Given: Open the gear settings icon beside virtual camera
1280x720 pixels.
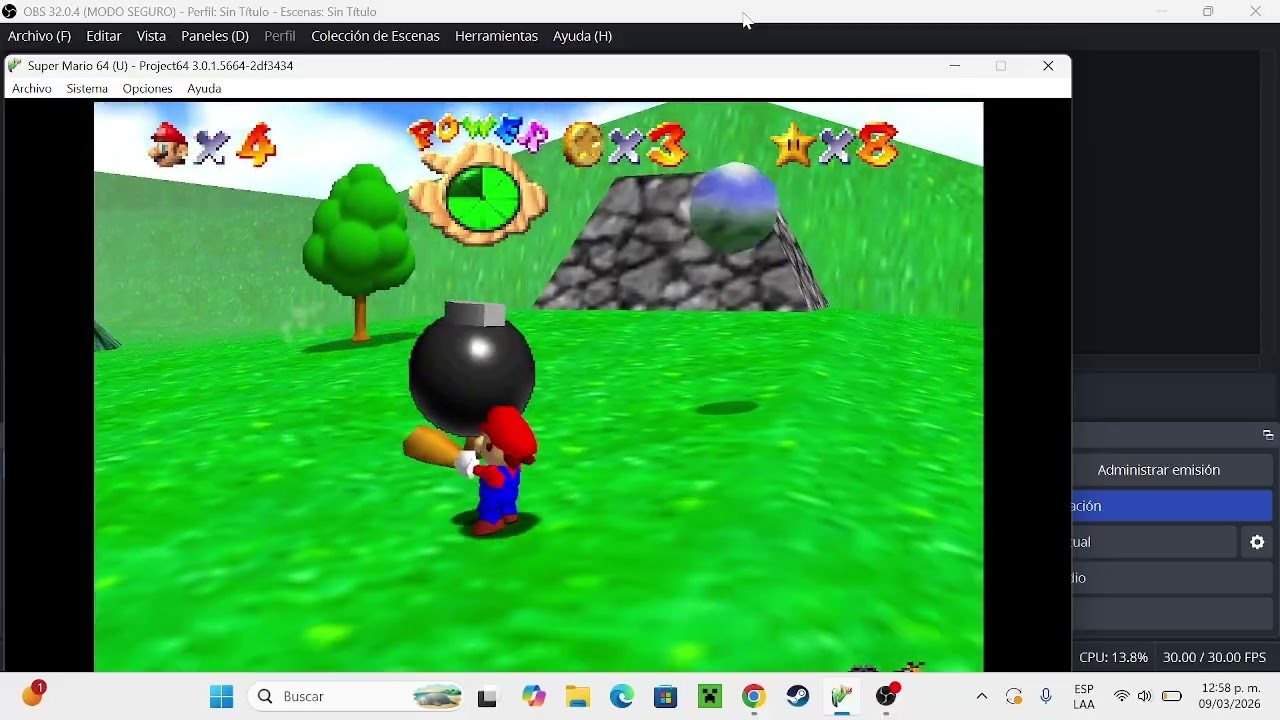Looking at the screenshot, I should click(x=1257, y=542).
